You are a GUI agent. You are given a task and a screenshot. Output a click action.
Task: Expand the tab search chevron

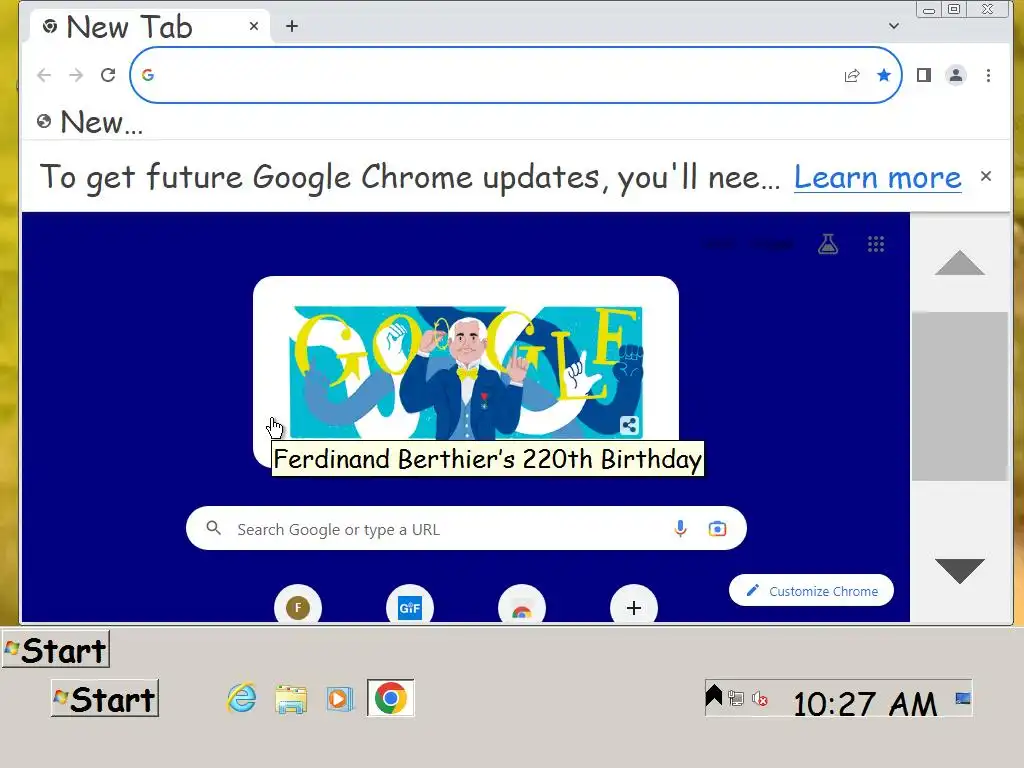tap(893, 26)
